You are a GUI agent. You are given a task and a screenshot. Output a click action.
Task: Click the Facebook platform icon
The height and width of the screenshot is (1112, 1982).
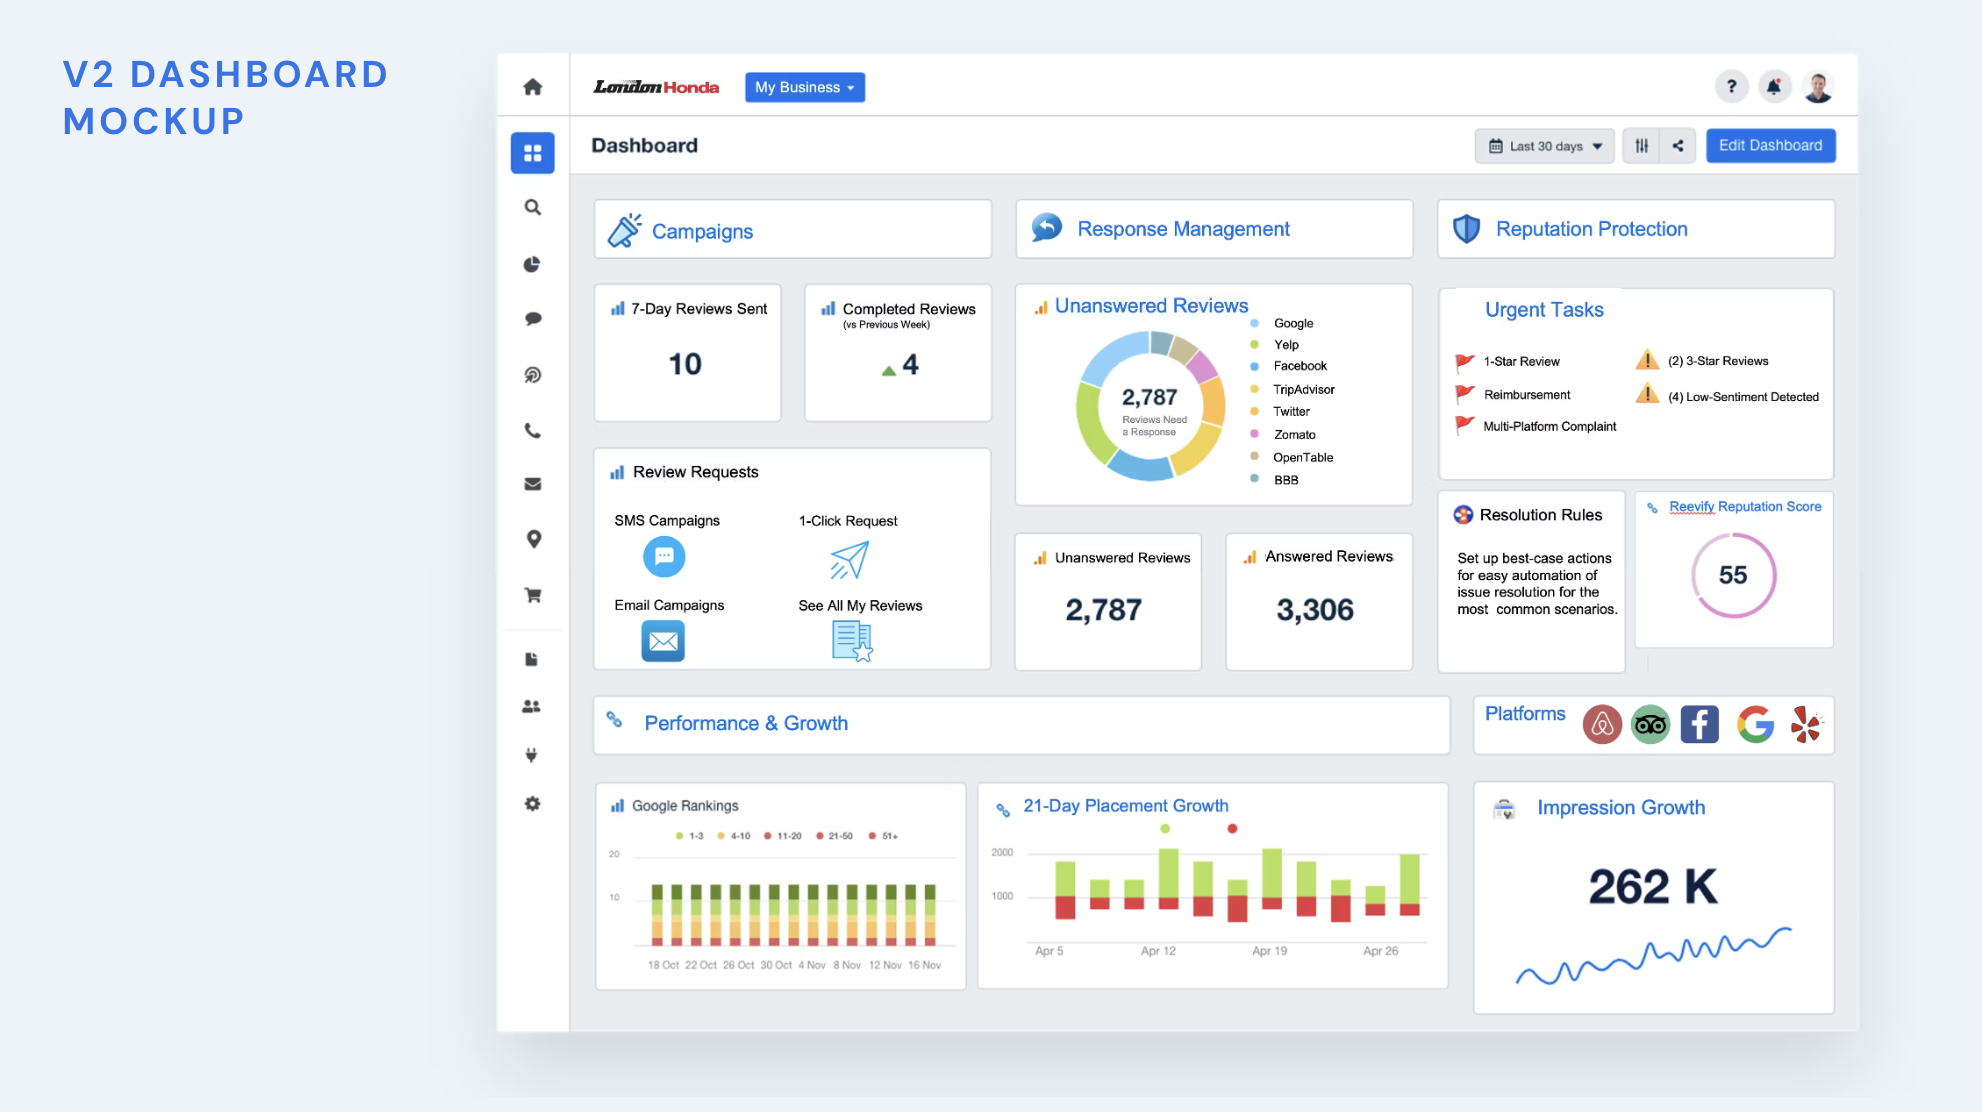click(x=1699, y=724)
